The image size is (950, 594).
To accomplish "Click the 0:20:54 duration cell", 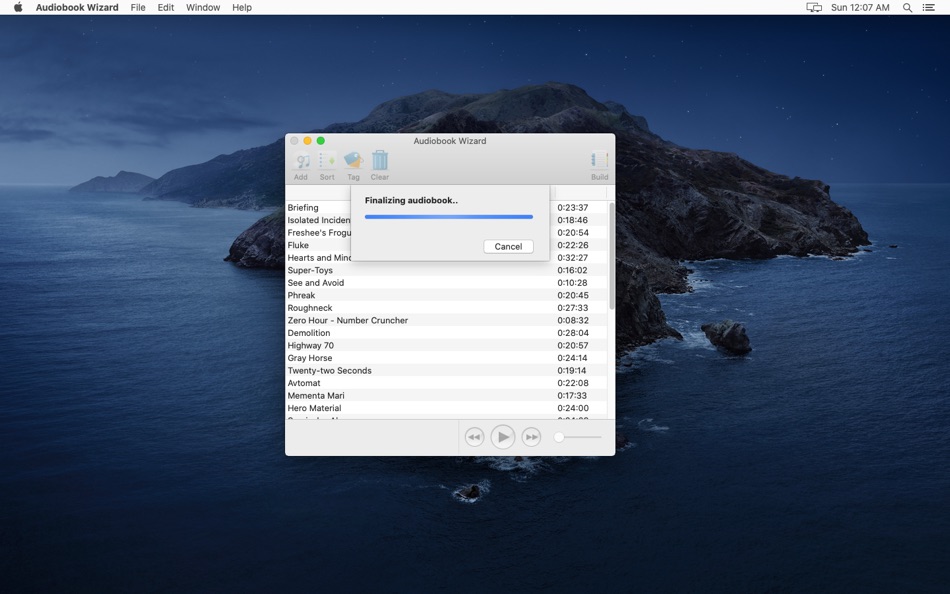I will click(573, 233).
